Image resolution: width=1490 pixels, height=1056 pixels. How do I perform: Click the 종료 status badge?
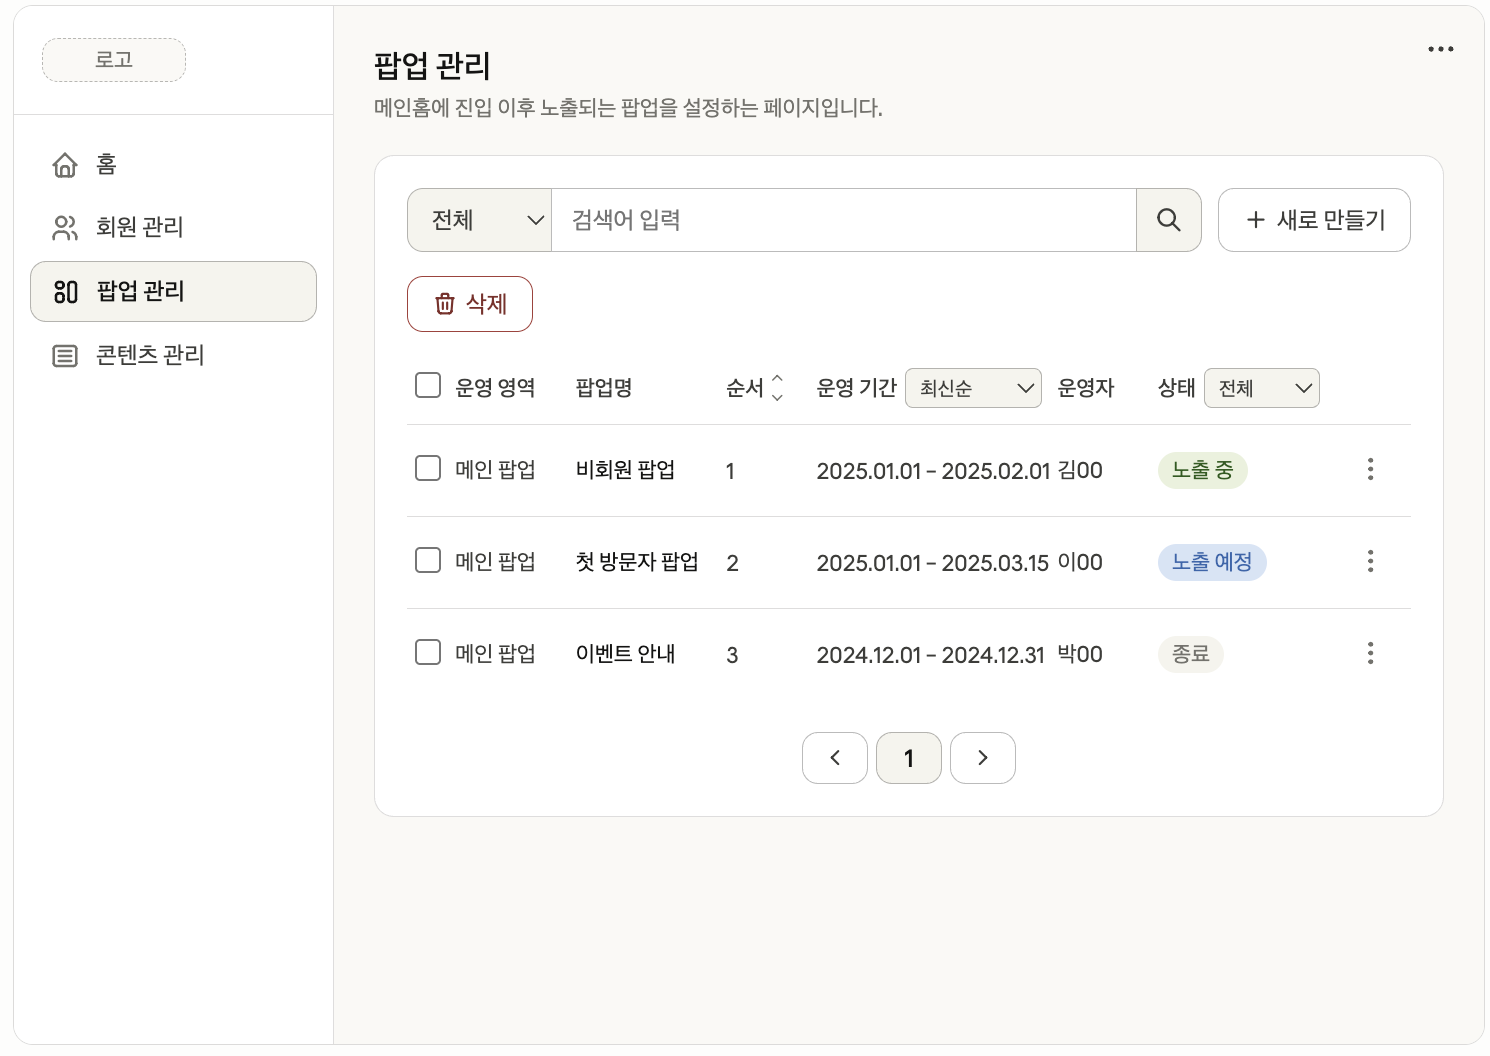1191,654
